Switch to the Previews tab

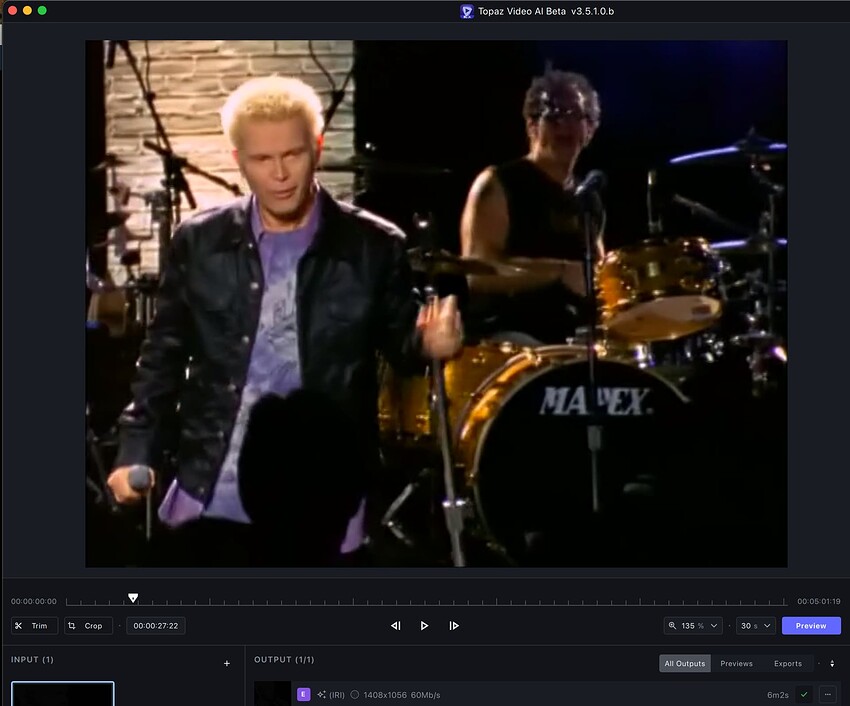[x=736, y=663]
